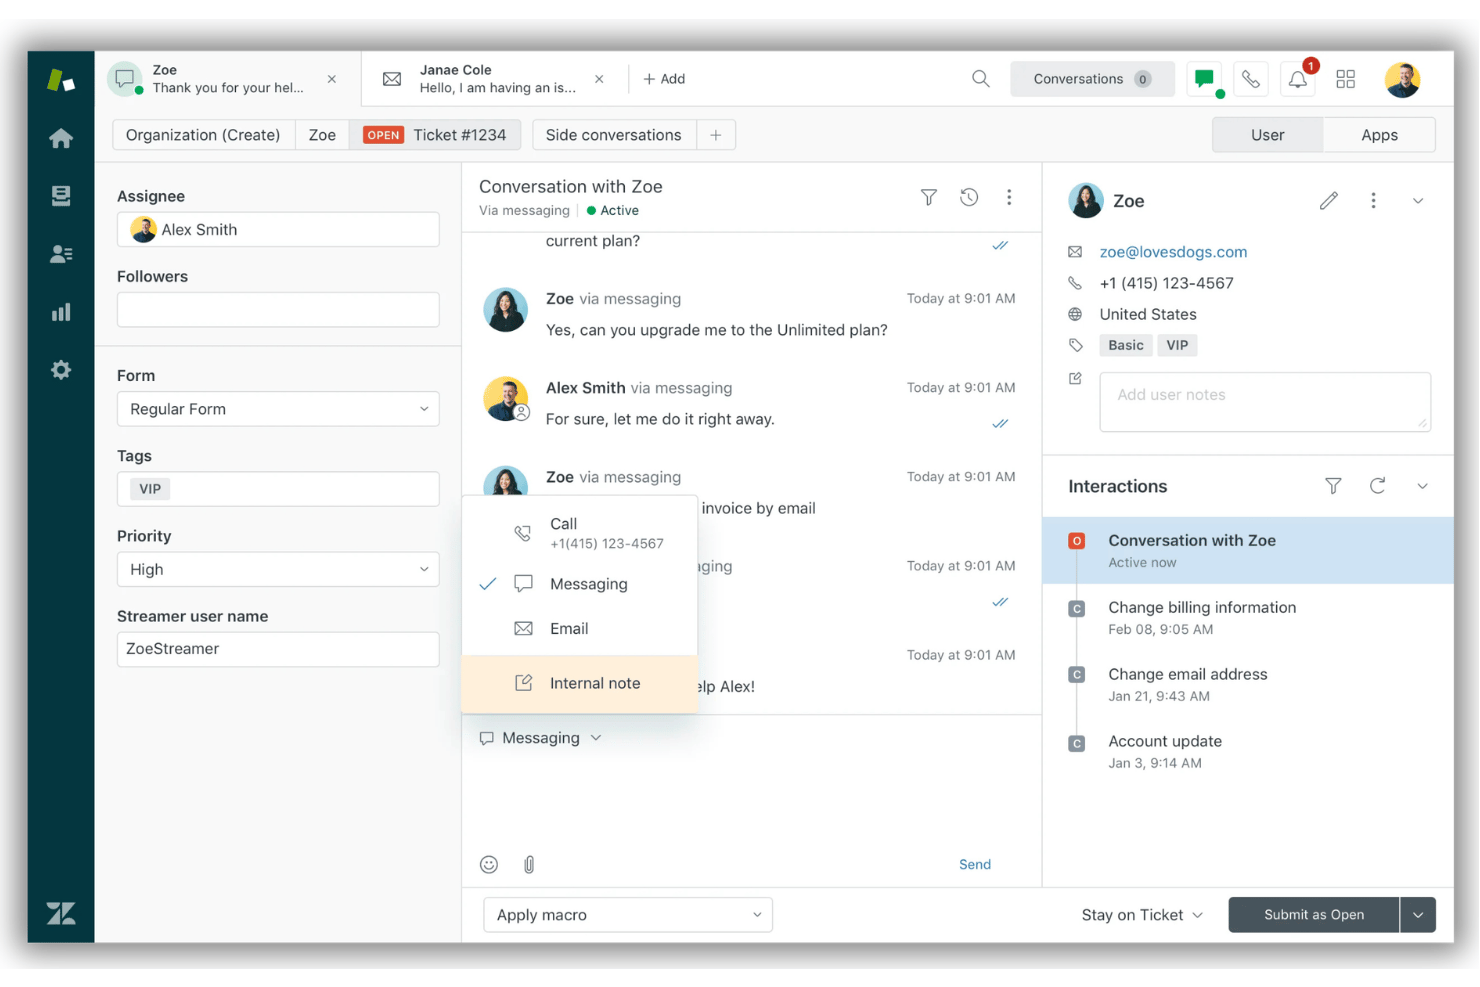
Task: Click the Zendesk logo in the sidebar
Action: [61, 913]
